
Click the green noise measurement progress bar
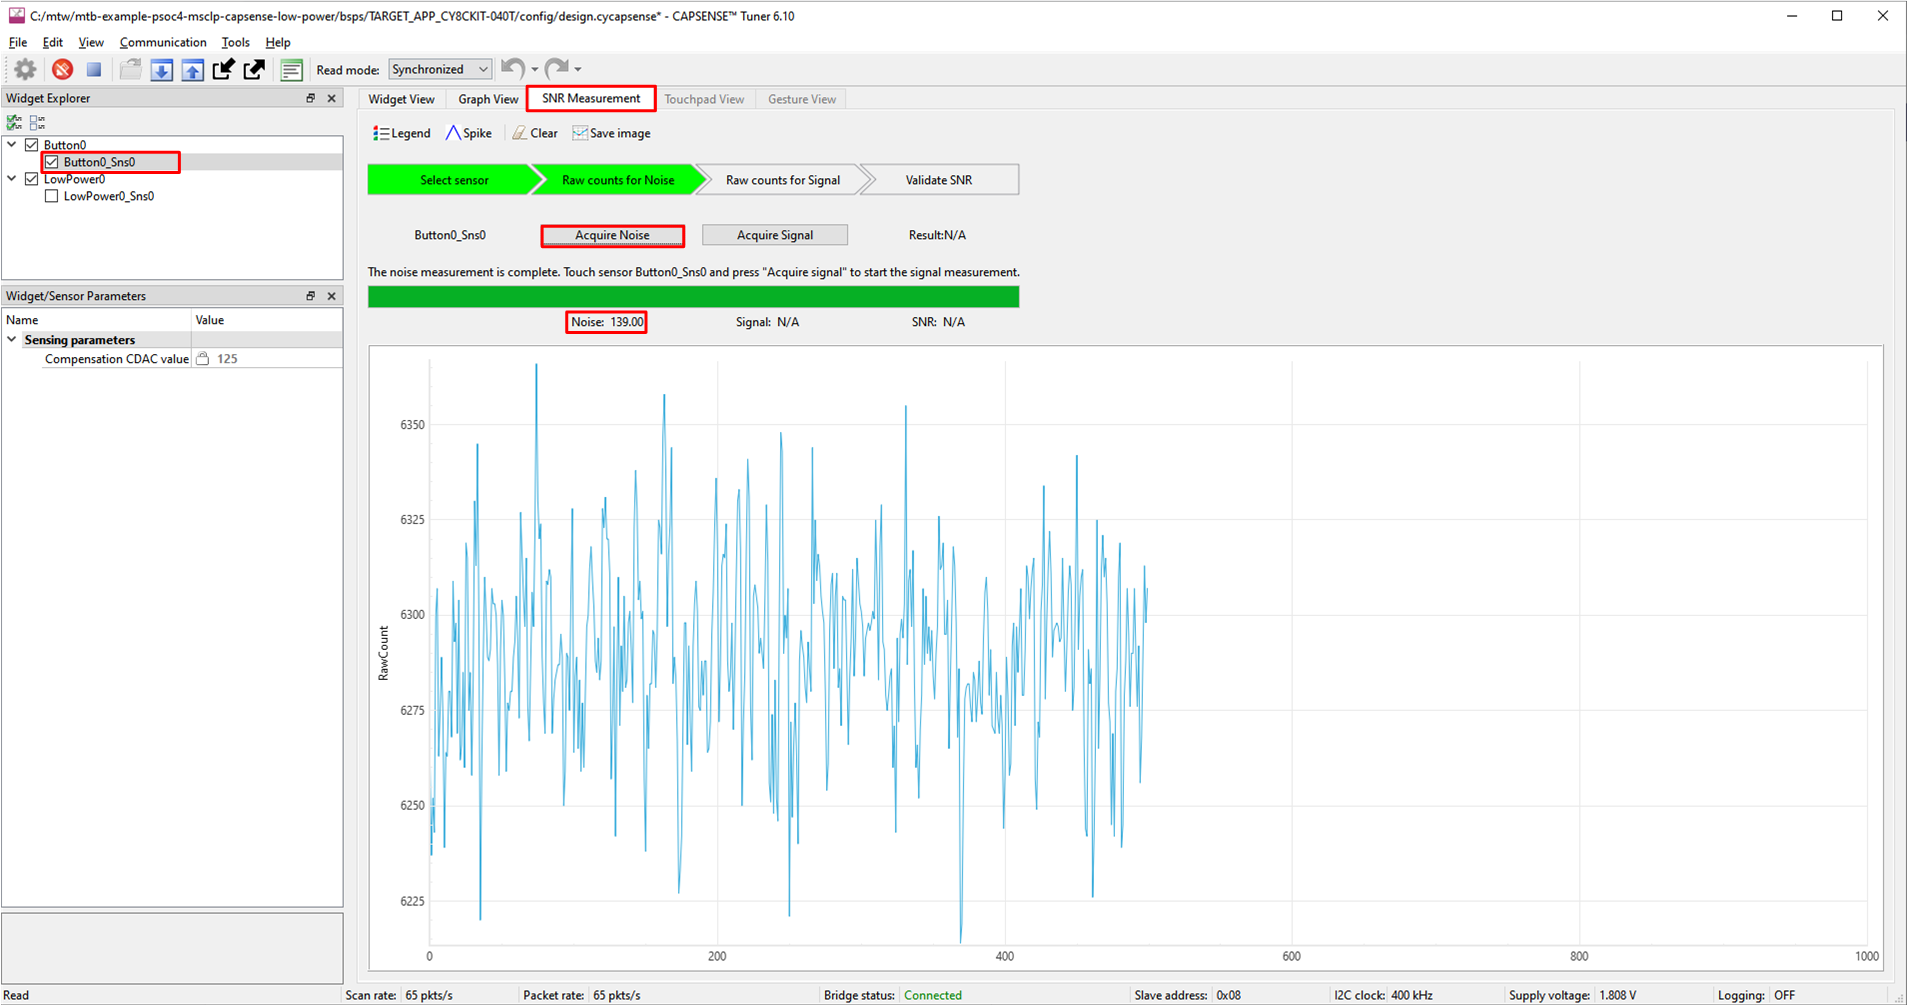[x=694, y=297]
